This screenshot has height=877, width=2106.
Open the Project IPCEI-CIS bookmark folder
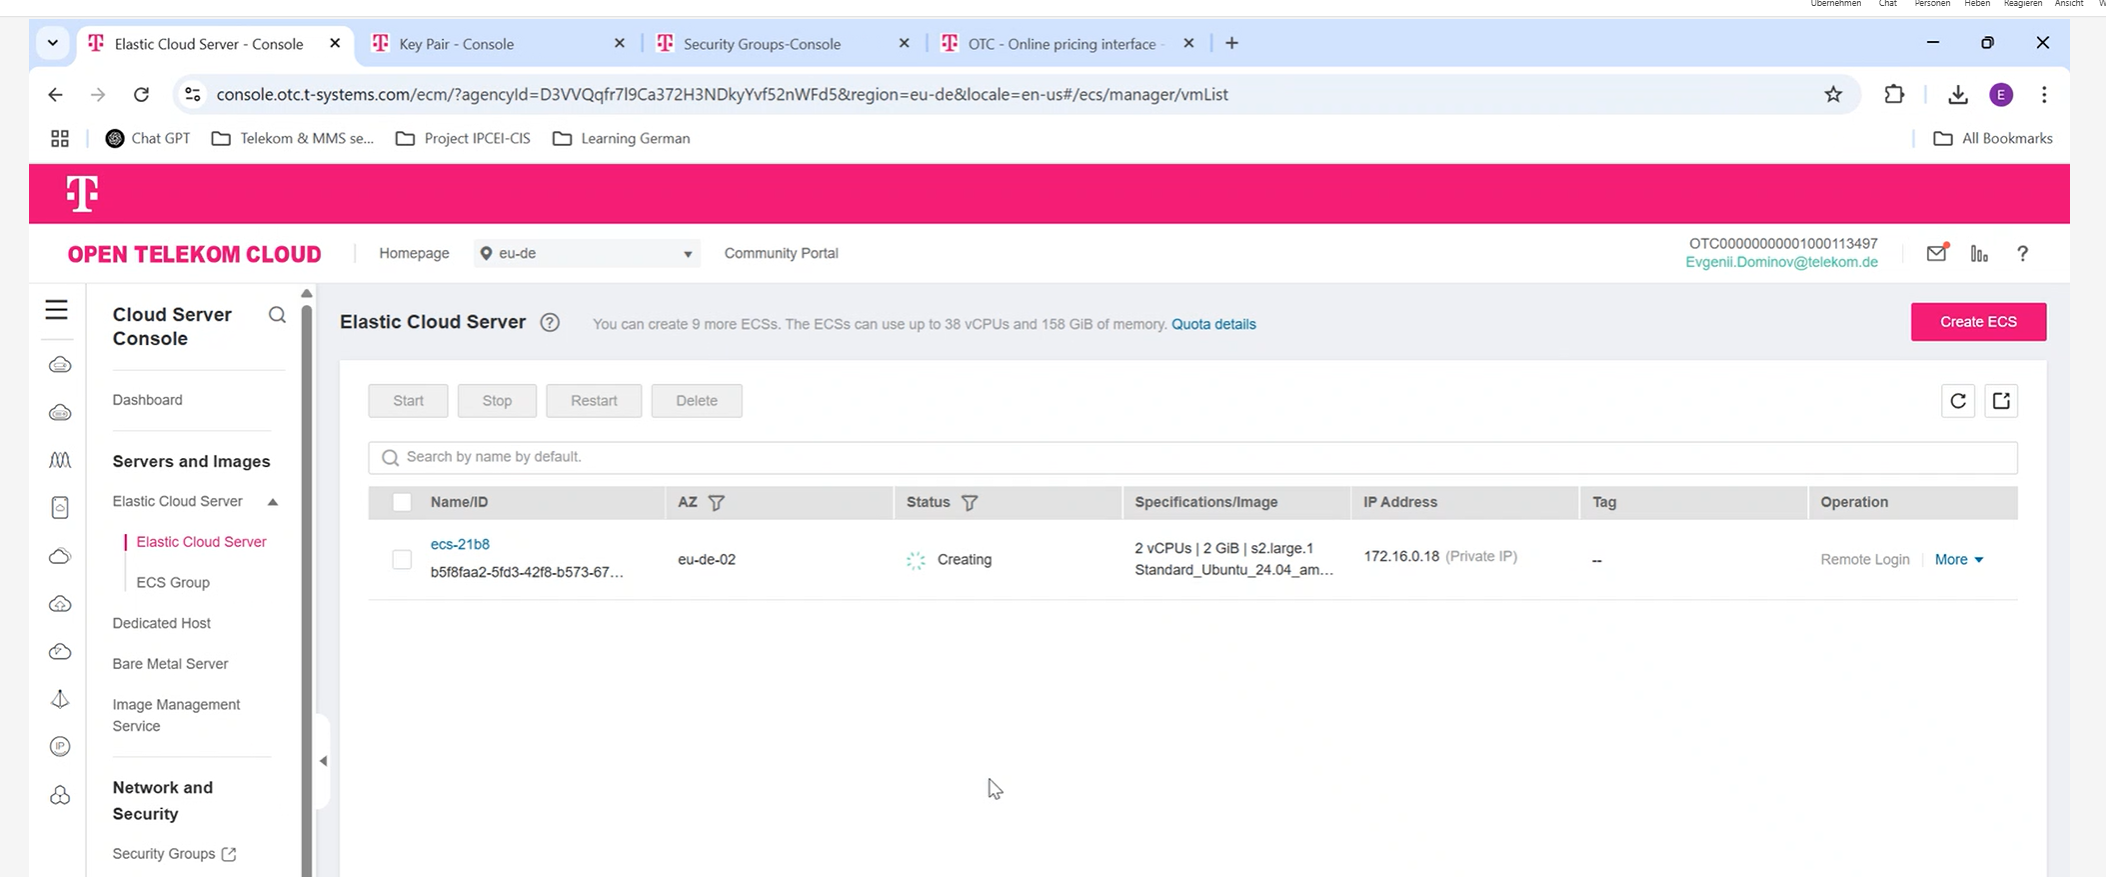click(463, 138)
